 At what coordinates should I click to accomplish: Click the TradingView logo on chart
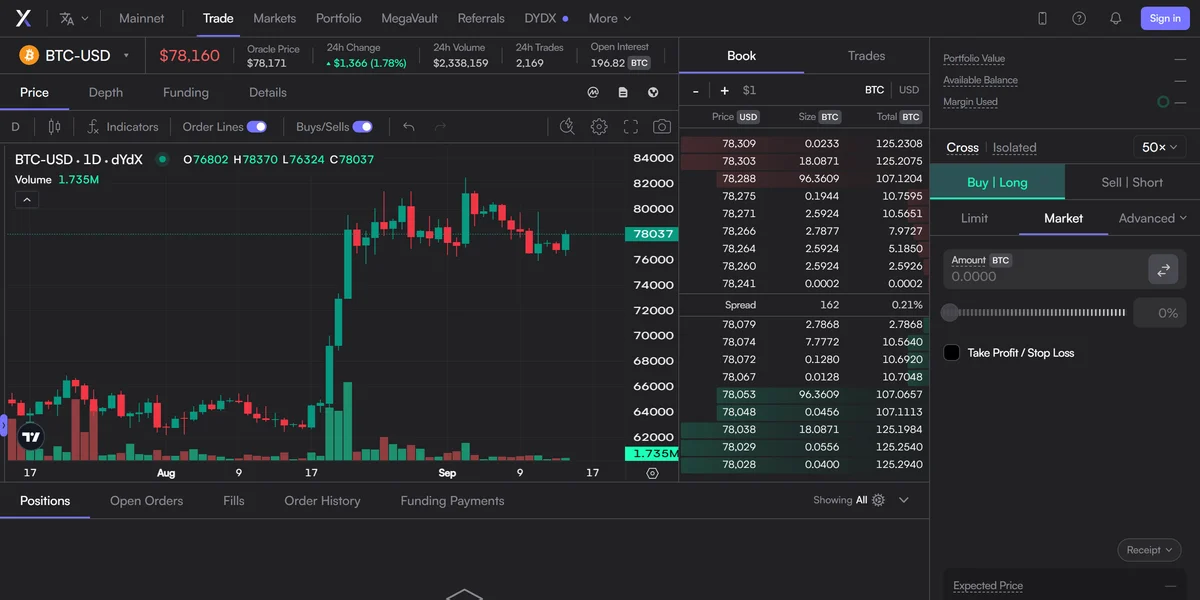click(x=31, y=437)
